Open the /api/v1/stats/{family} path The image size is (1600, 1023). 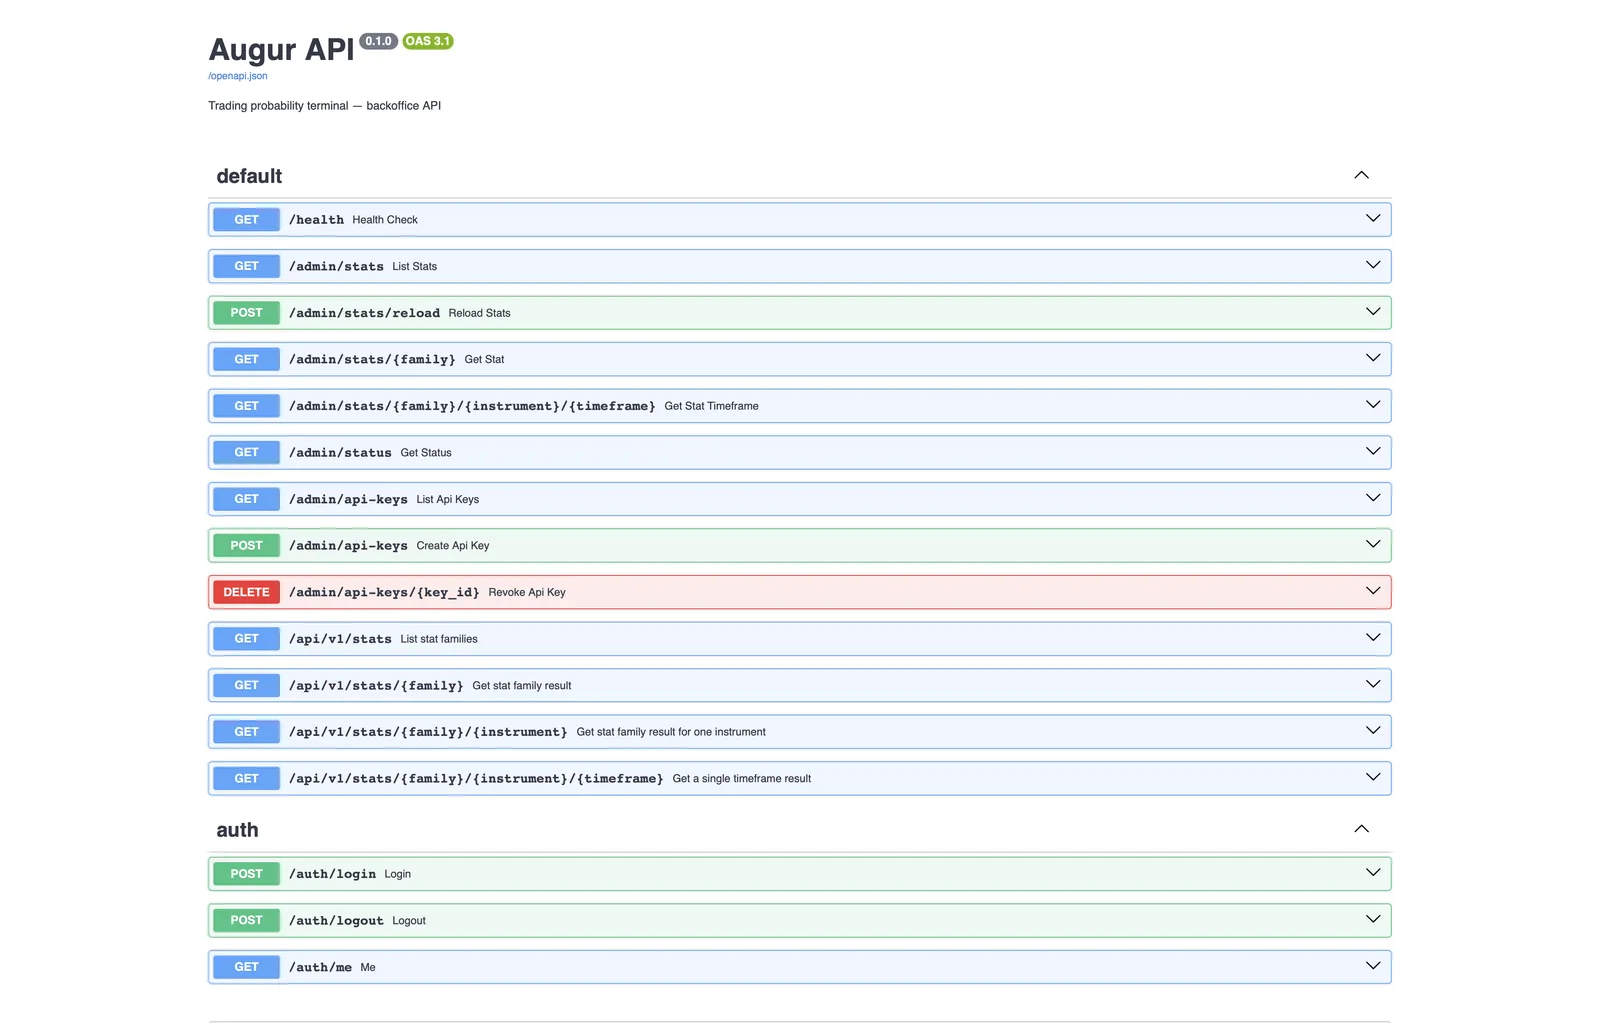click(x=376, y=685)
